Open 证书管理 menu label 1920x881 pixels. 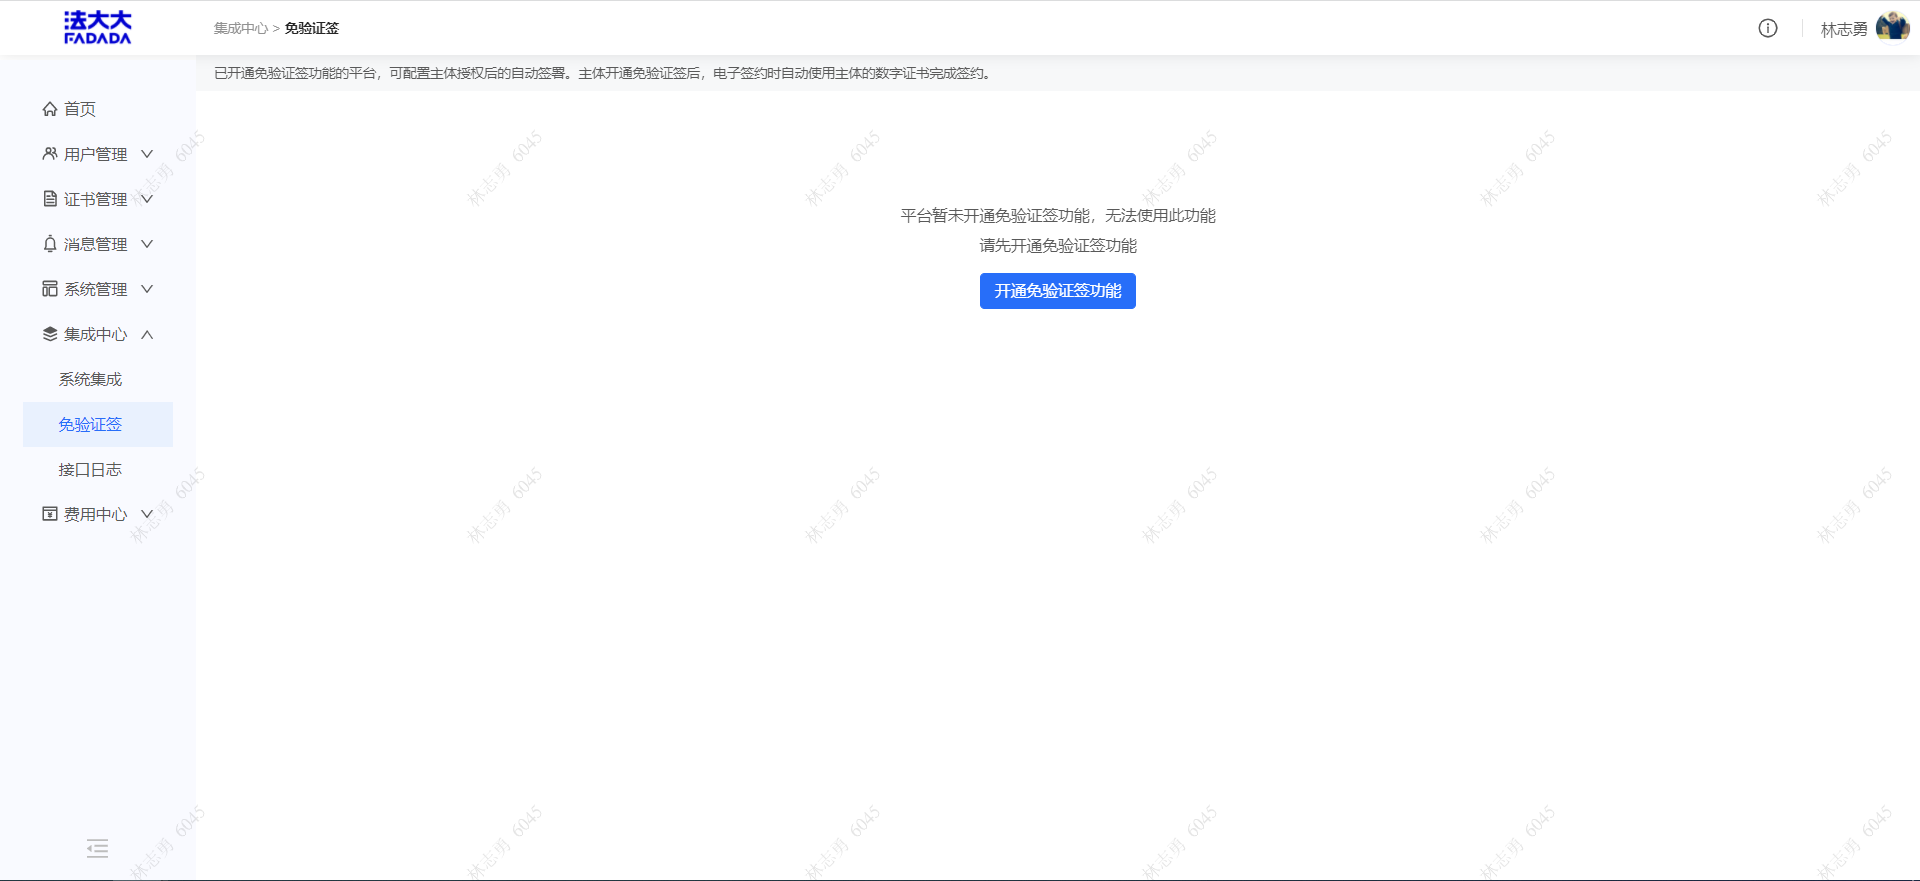[96, 199]
